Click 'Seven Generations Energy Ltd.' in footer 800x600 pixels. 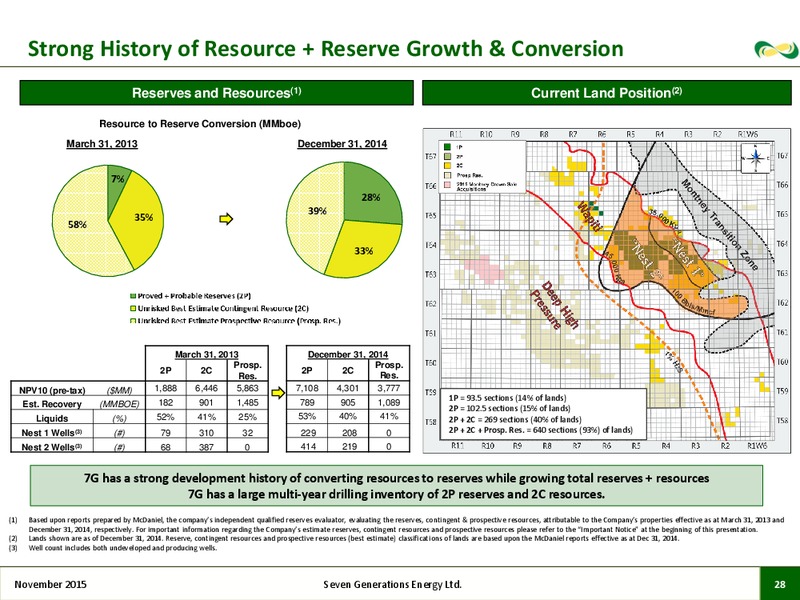pyautogui.click(x=393, y=584)
